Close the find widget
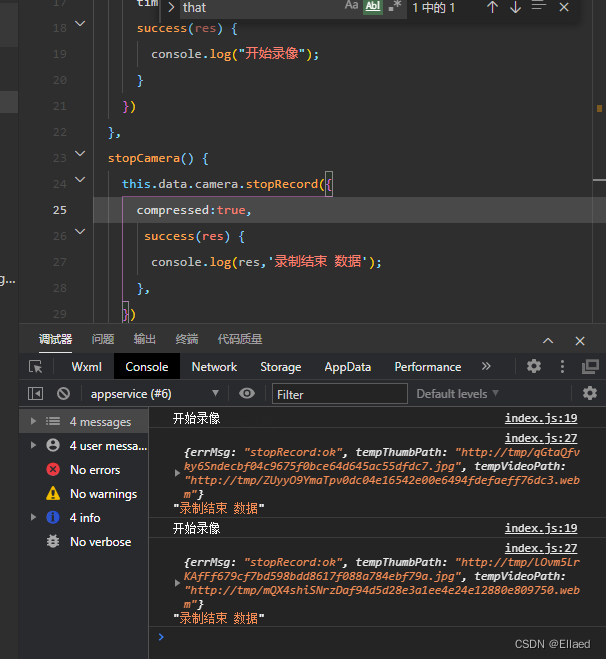Image resolution: width=606 pixels, height=659 pixels. pos(564,7)
